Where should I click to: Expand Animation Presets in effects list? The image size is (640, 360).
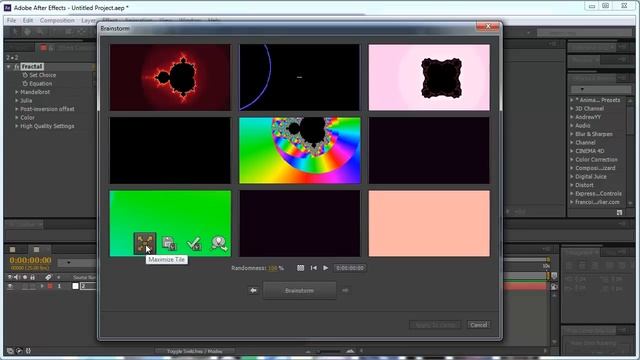572,100
